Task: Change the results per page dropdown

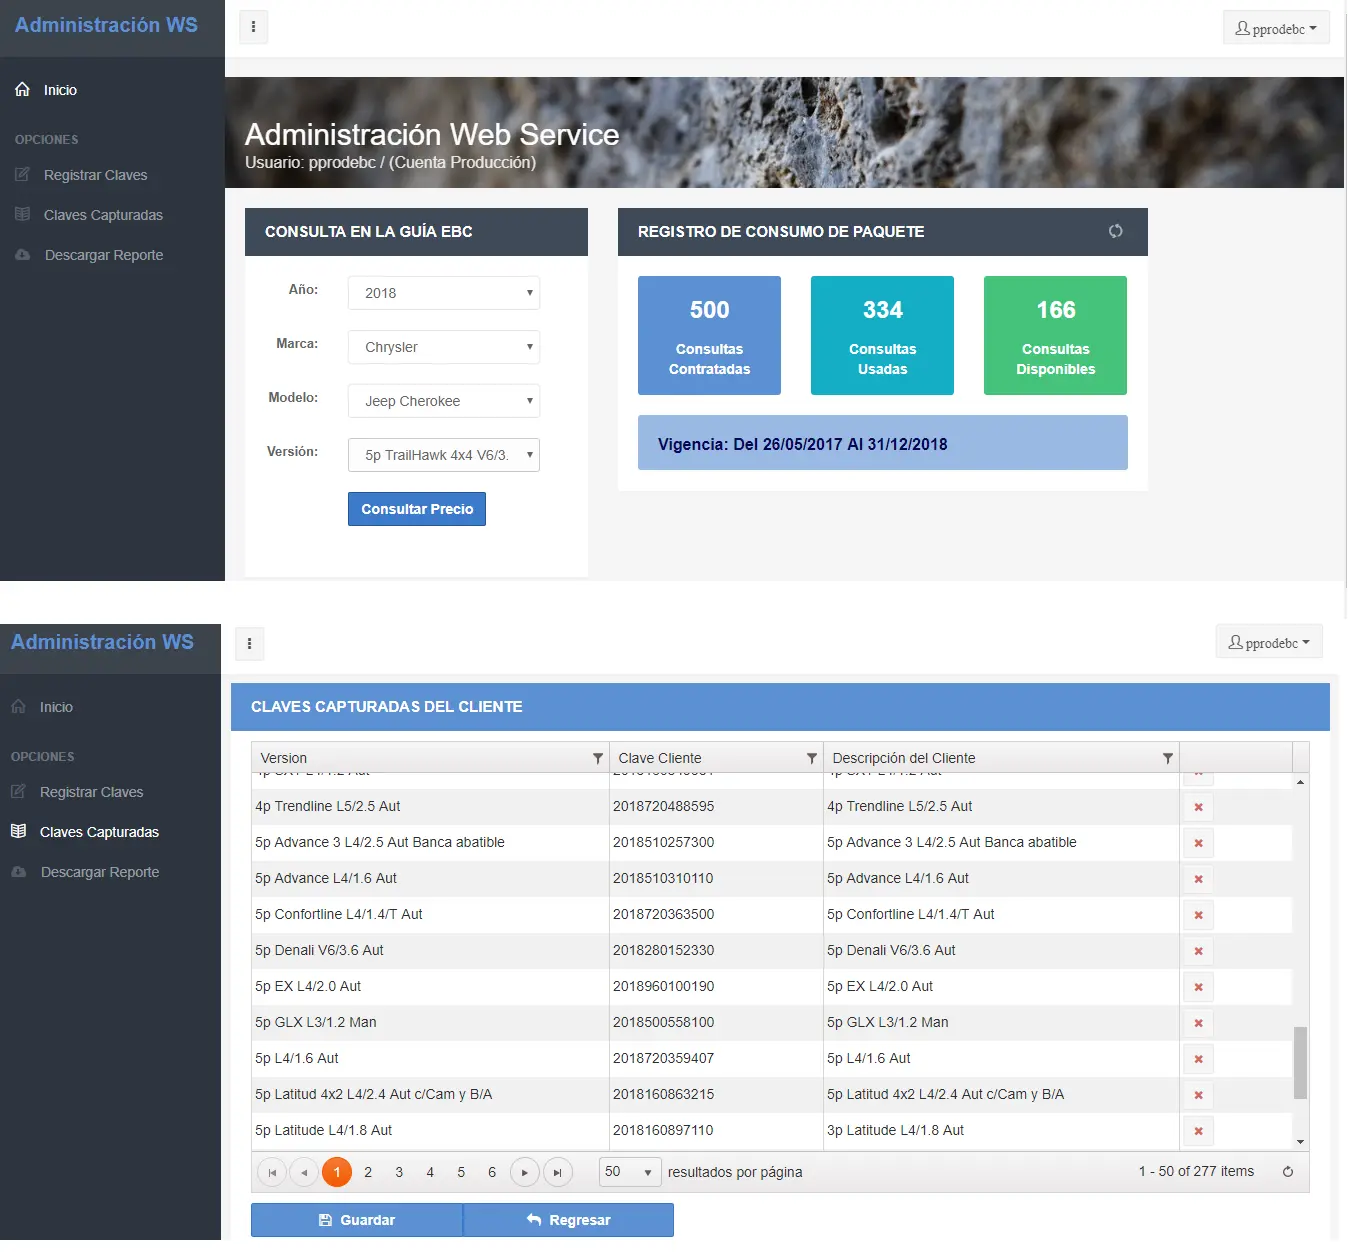Action: 629,1172
